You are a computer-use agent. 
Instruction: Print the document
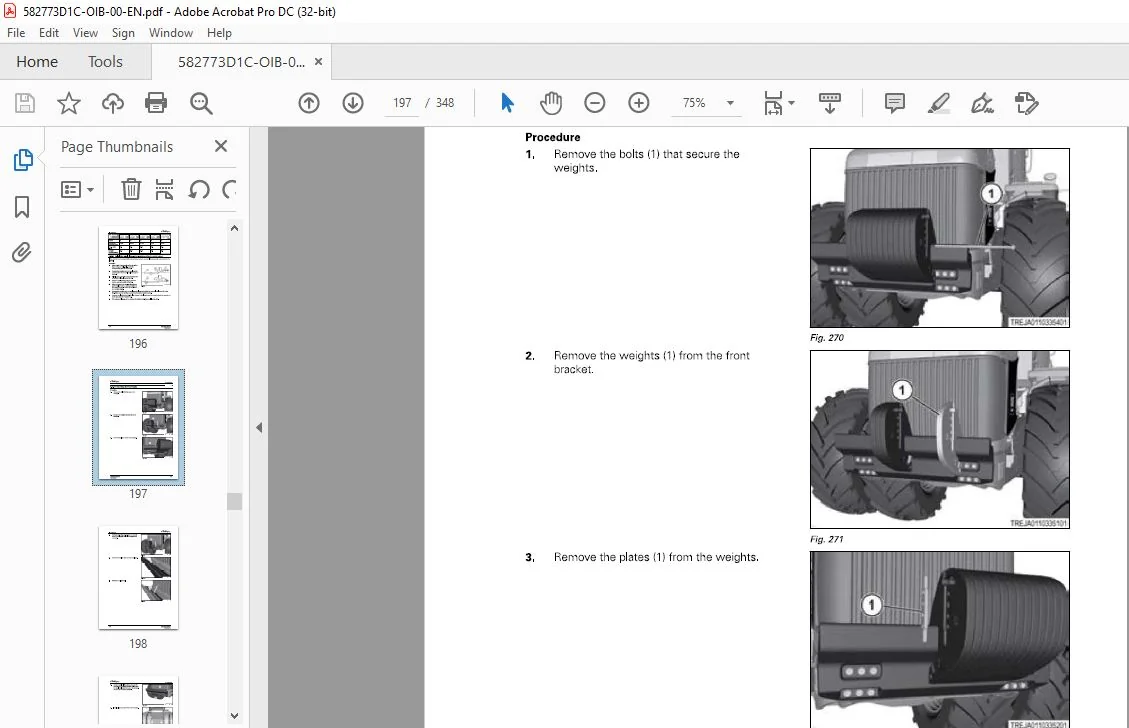coord(156,103)
